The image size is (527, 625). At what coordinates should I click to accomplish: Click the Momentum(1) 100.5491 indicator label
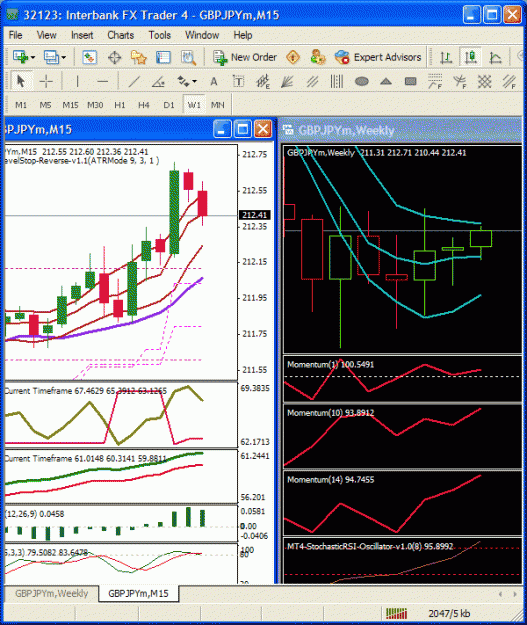[330, 364]
